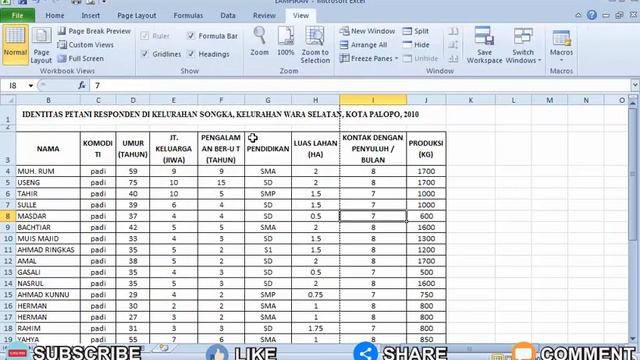Switch to the Page Layout tab
The image size is (640, 360).
(x=137, y=16)
